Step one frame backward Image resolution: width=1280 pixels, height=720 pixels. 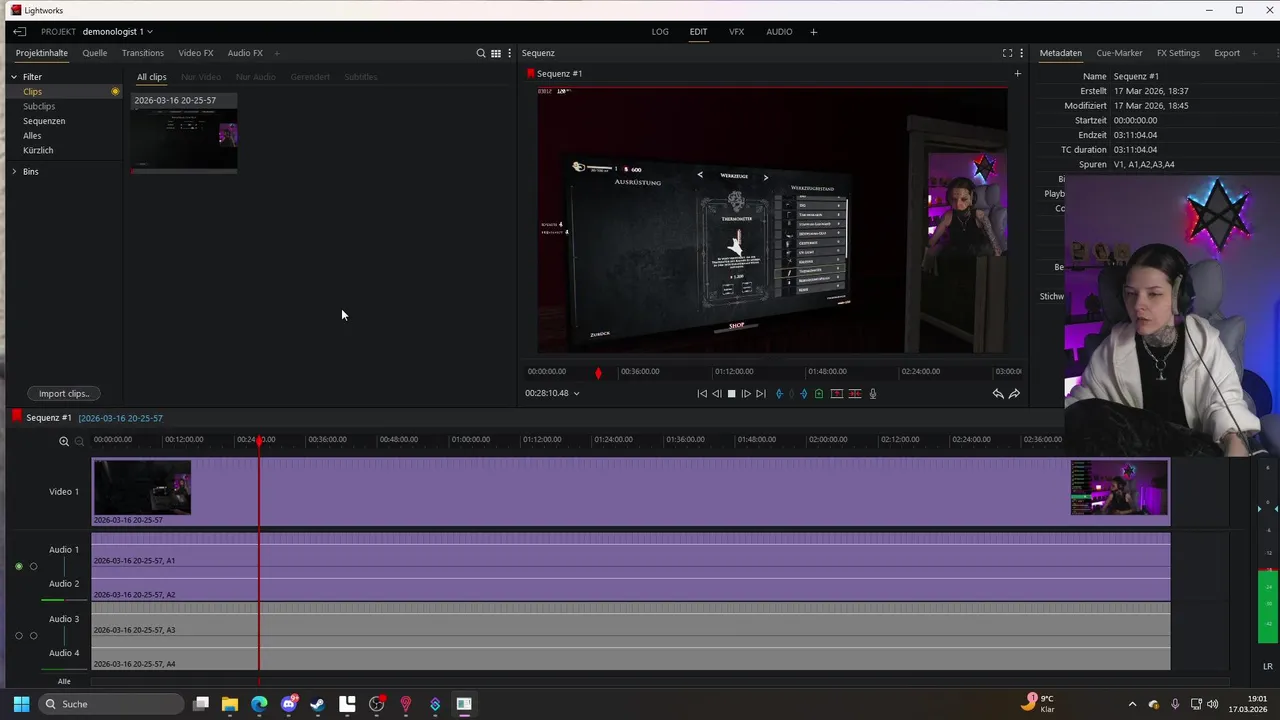click(716, 394)
